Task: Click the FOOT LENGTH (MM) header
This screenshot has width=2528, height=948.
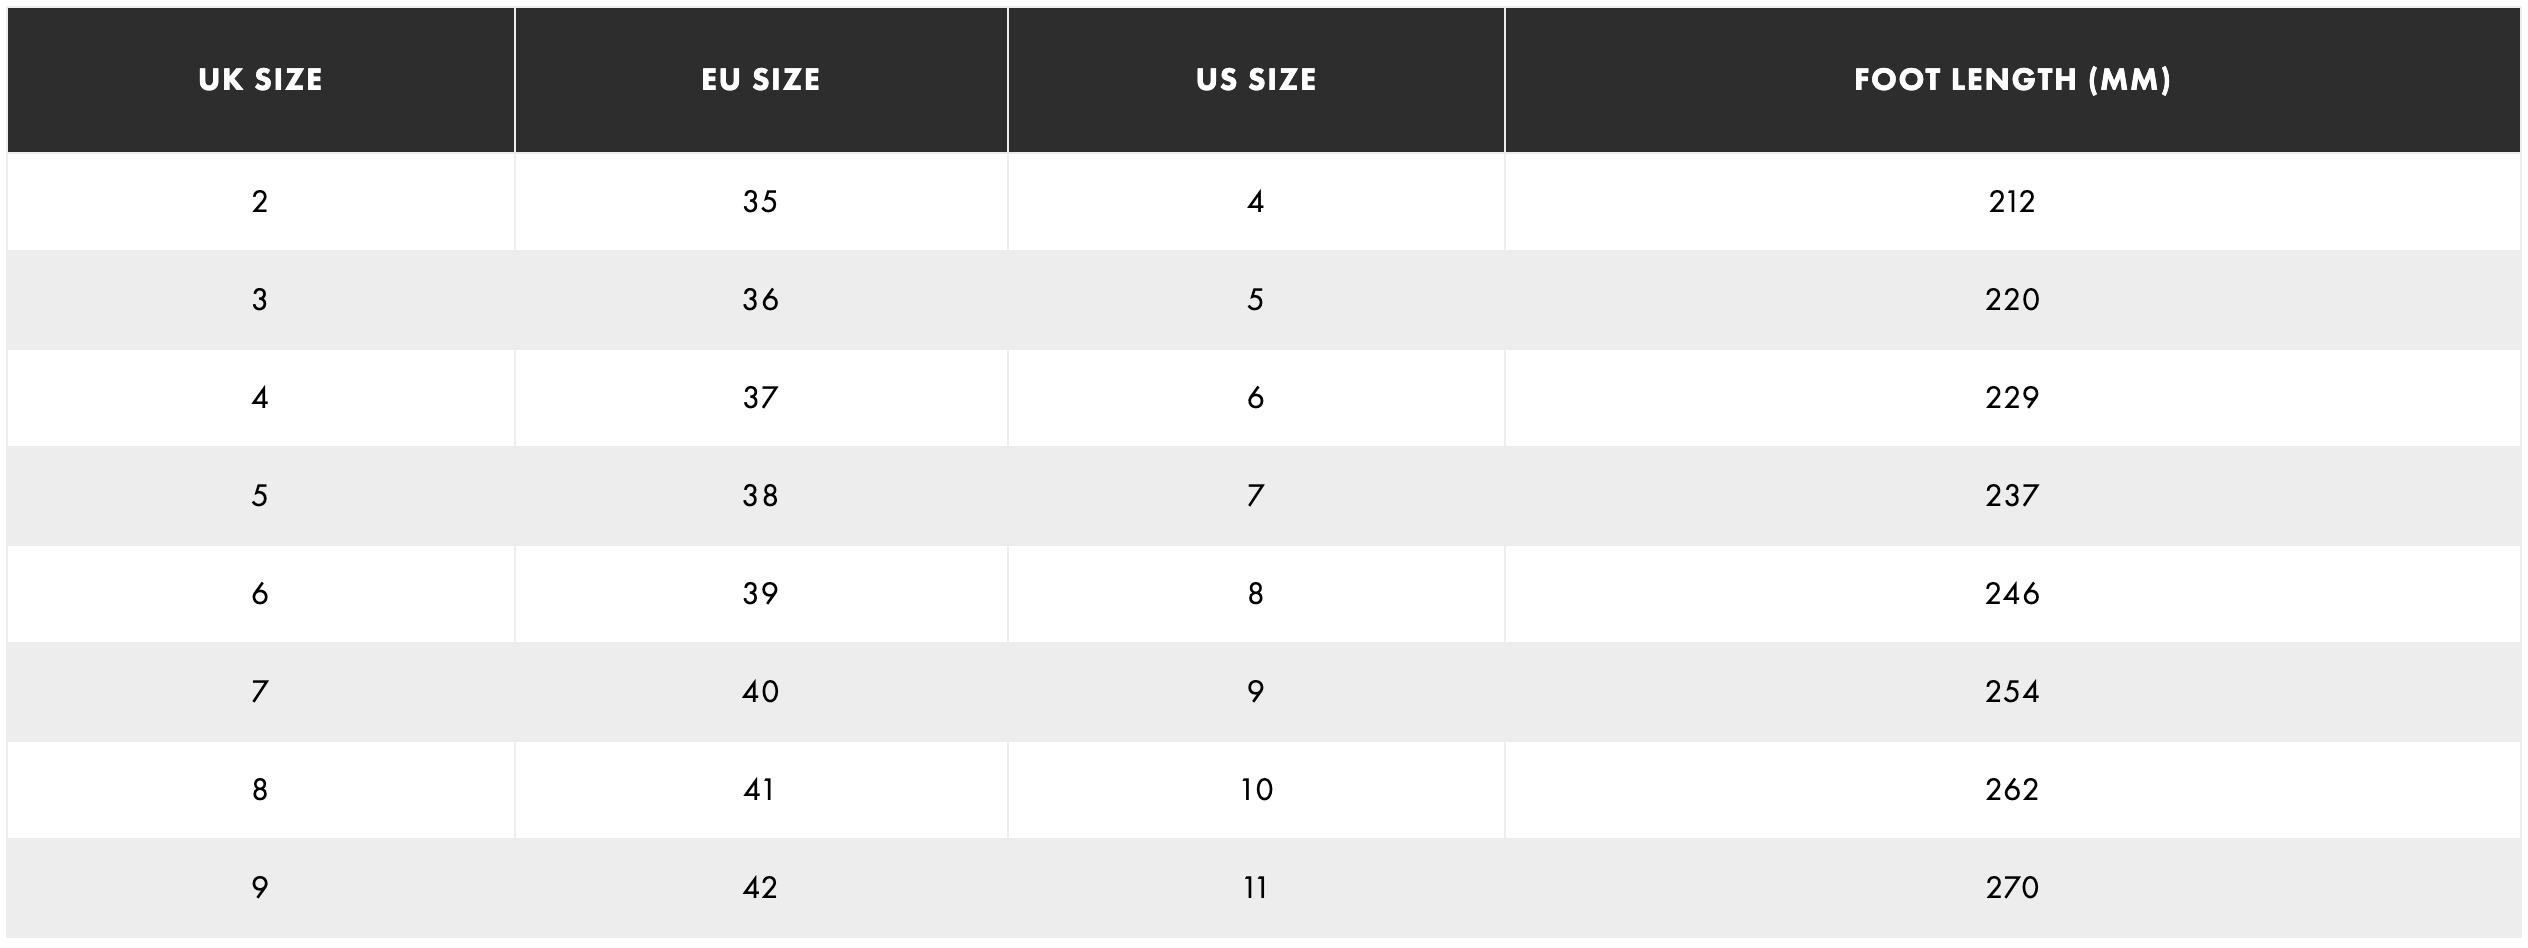Action: (x=2012, y=80)
